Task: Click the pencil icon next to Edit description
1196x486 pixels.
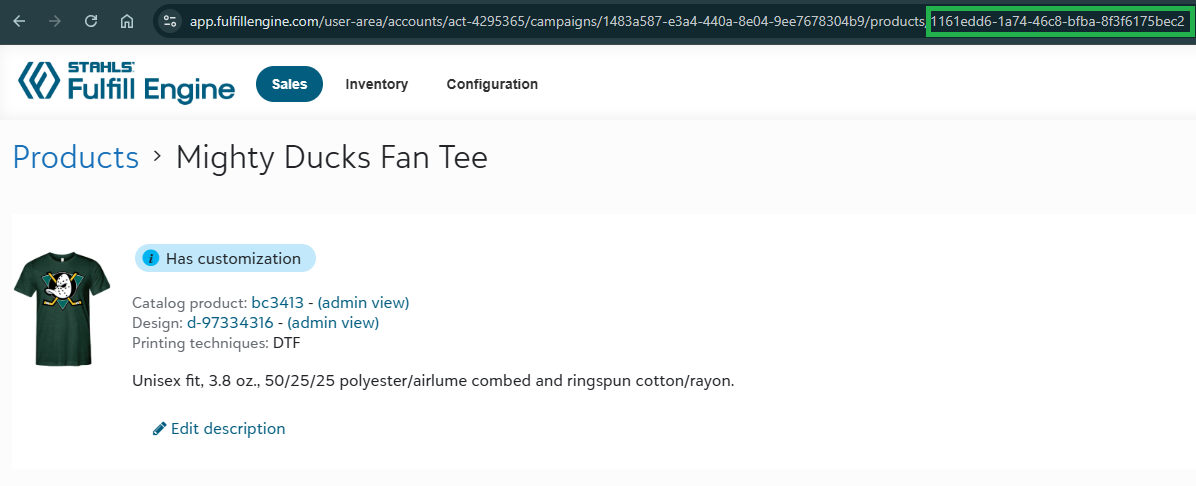Action: 159,429
